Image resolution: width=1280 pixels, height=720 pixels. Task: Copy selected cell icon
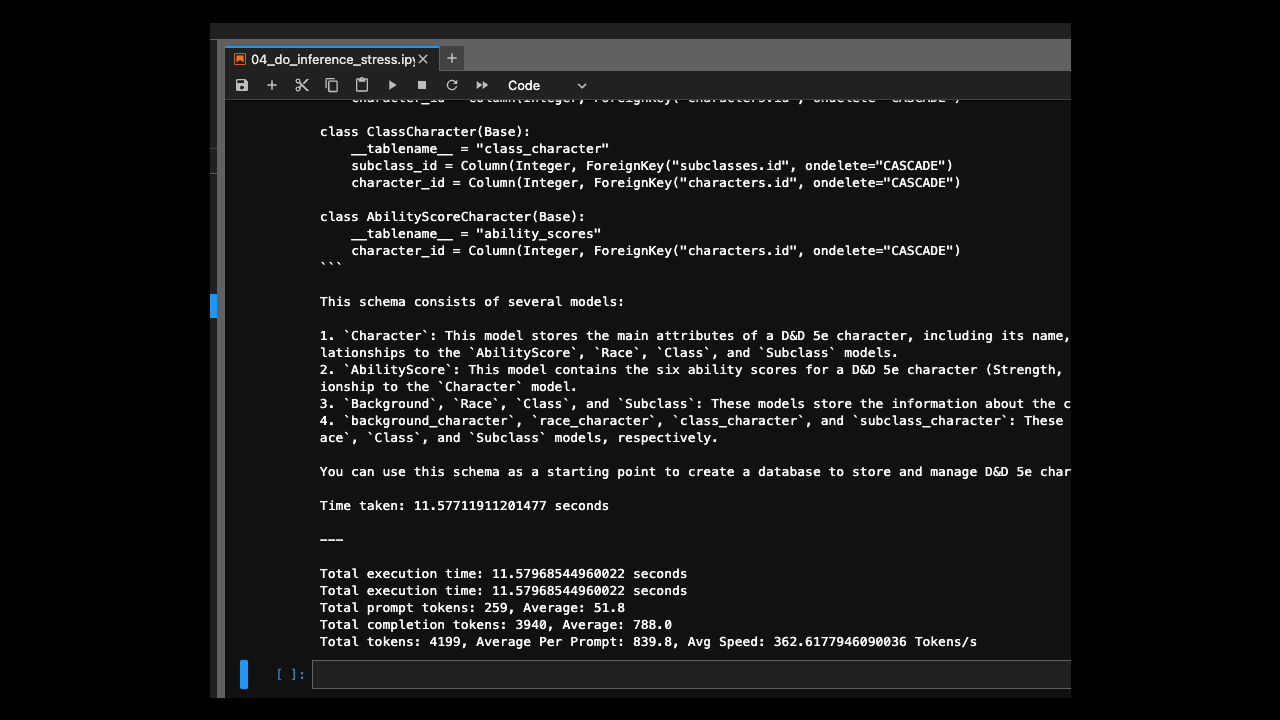[x=332, y=86]
